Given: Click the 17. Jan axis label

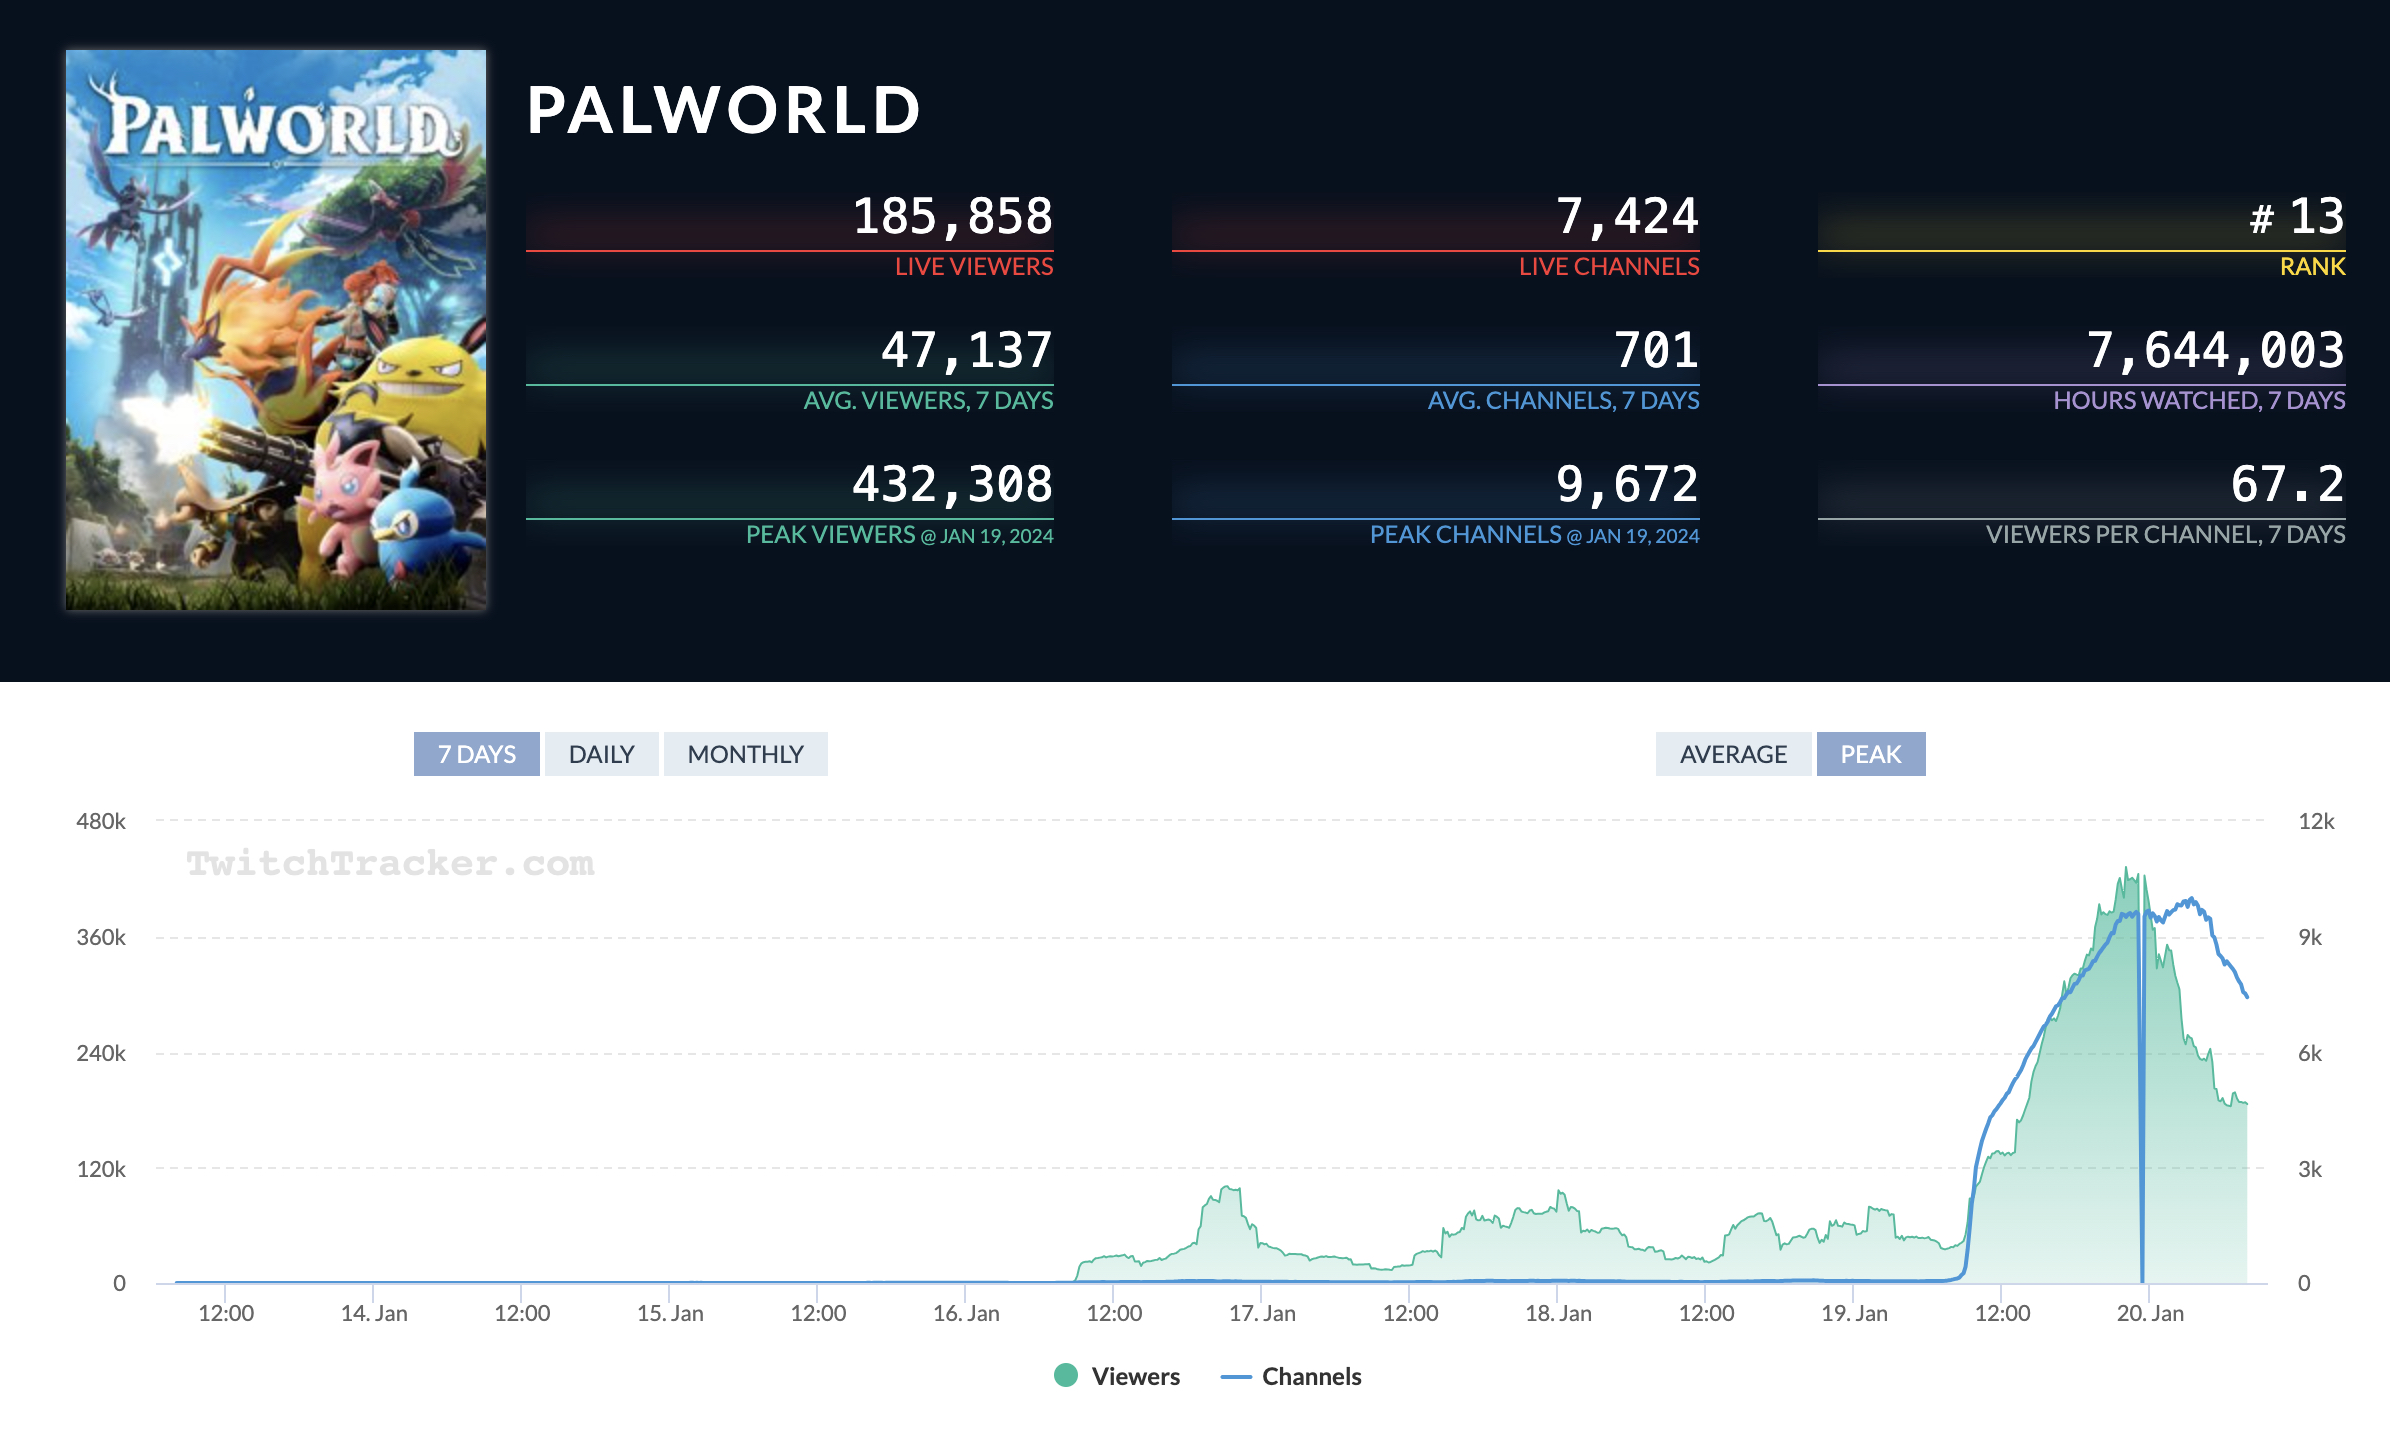Looking at the screenshot, I should point(1262,1313).
